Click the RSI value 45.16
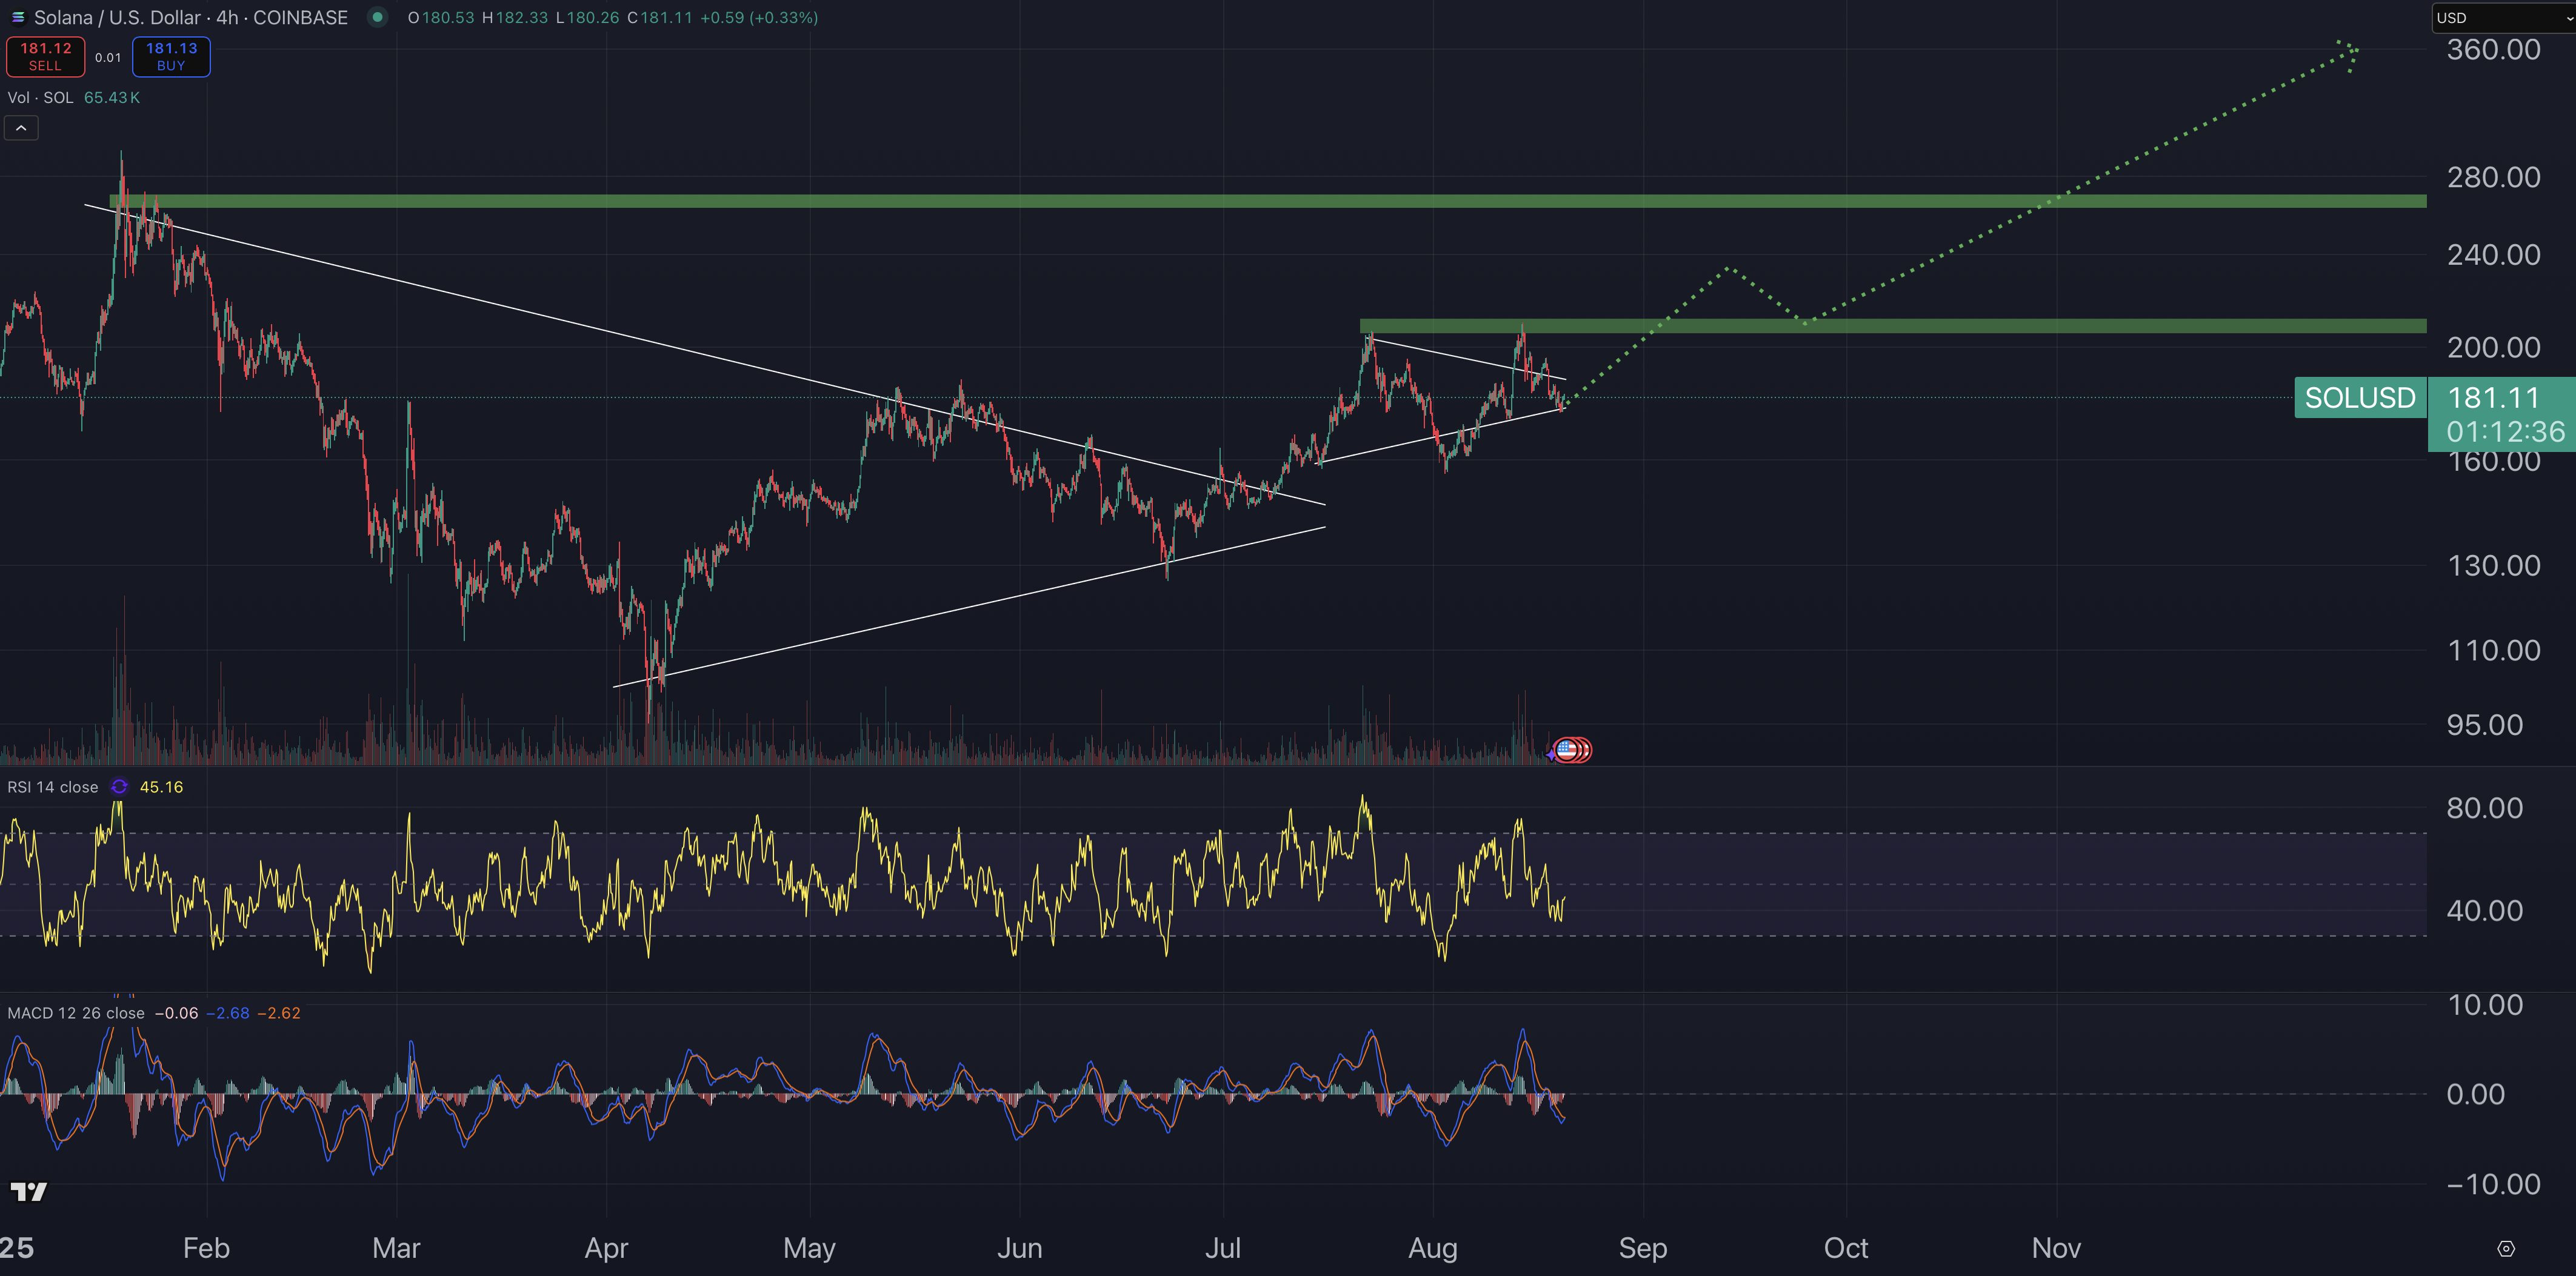 161,787
